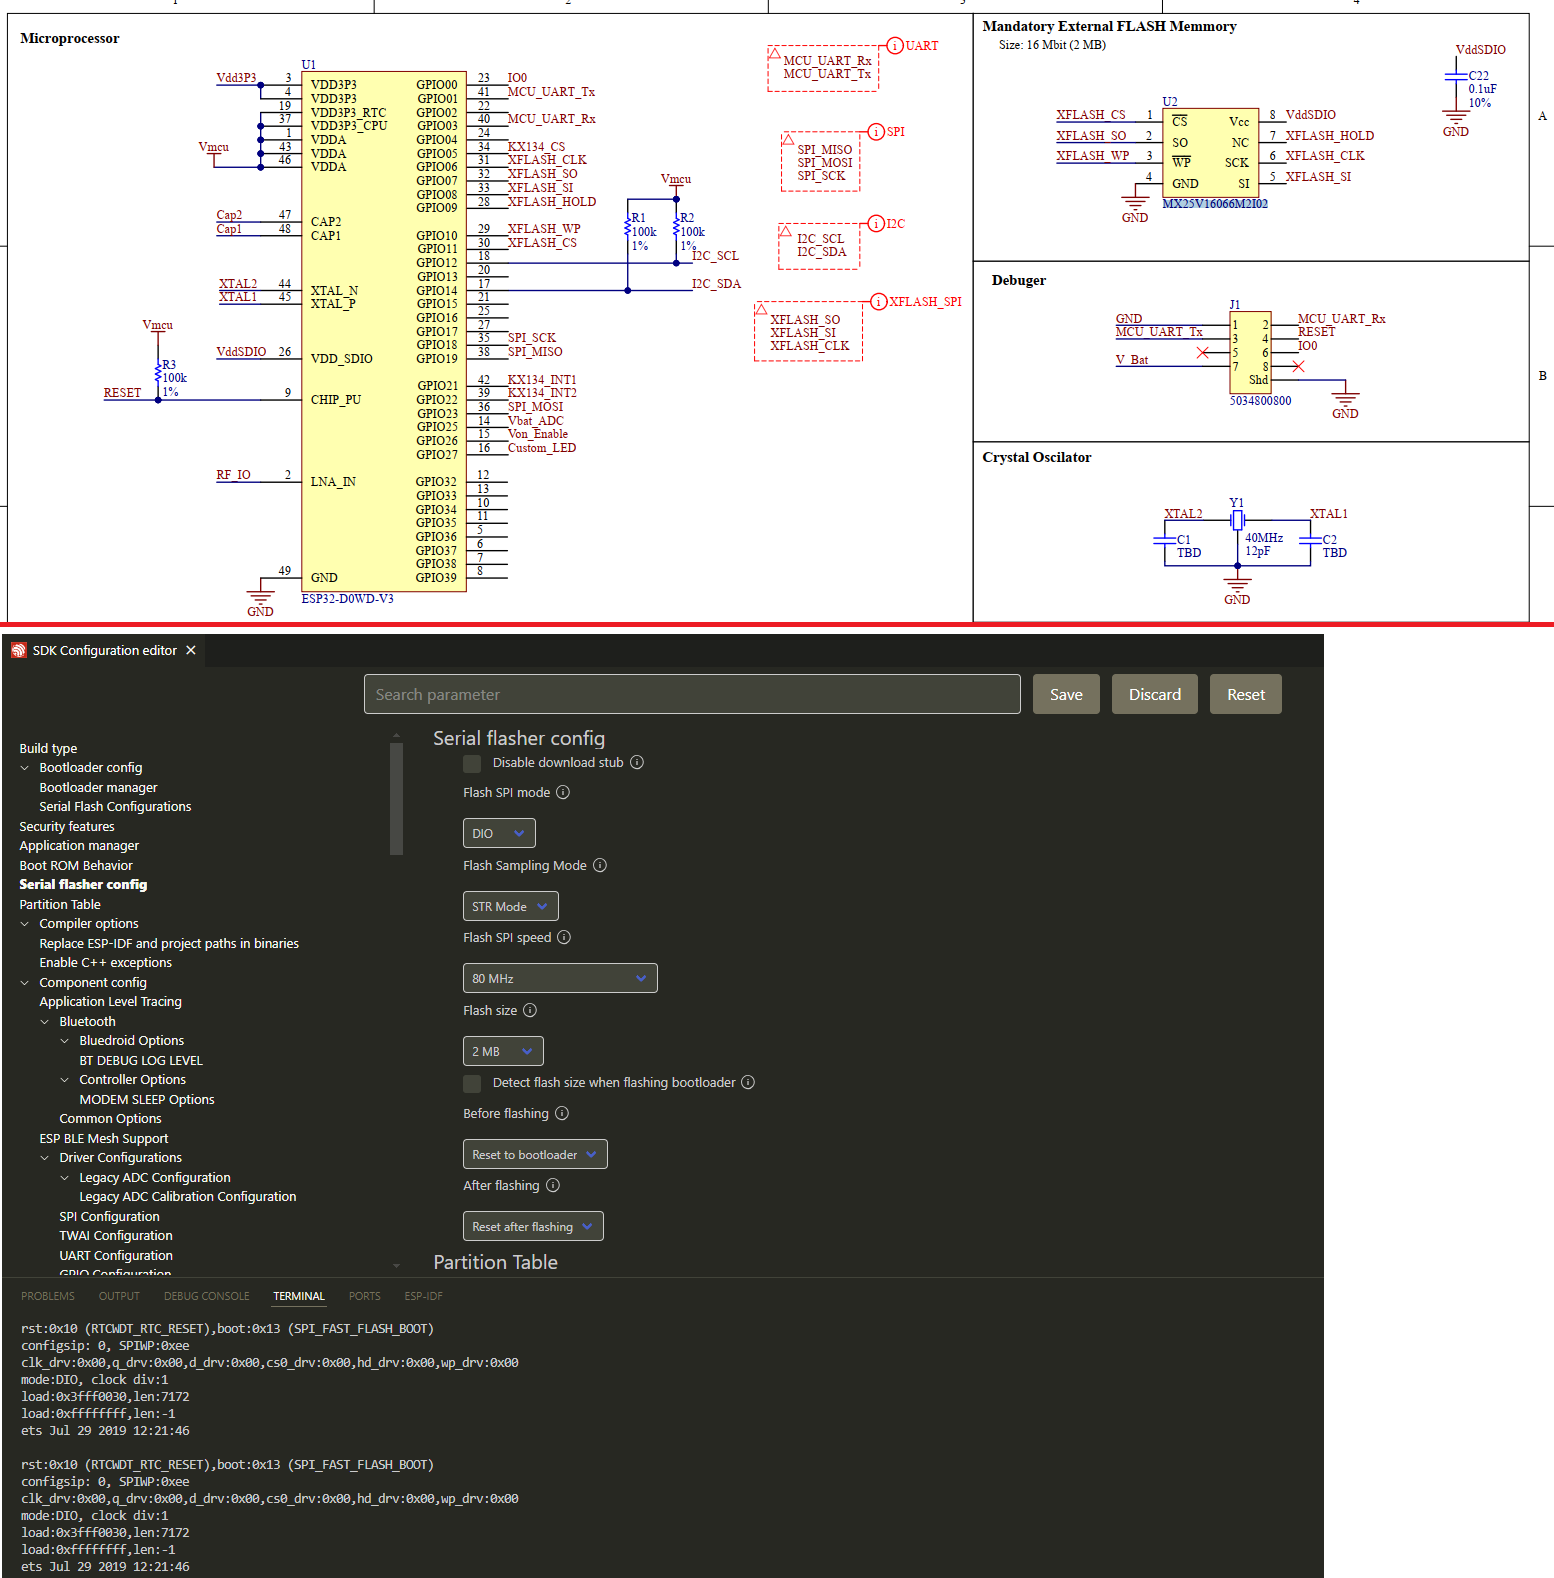Switch to the OUTPUT panel tab
This screenshot has width=1554, height=1578.
pos(119,1296)
